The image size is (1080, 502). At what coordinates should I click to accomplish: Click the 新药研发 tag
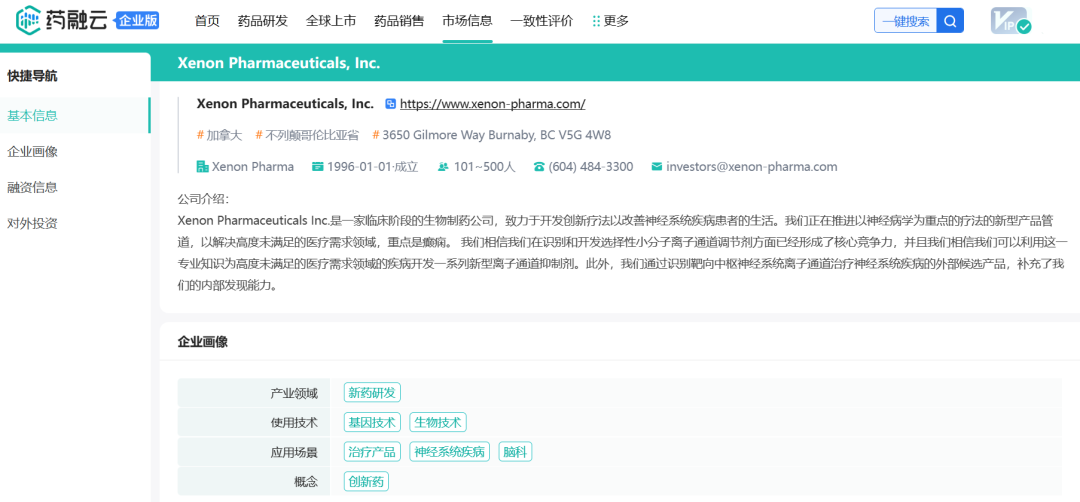click(x=373, y=393)
